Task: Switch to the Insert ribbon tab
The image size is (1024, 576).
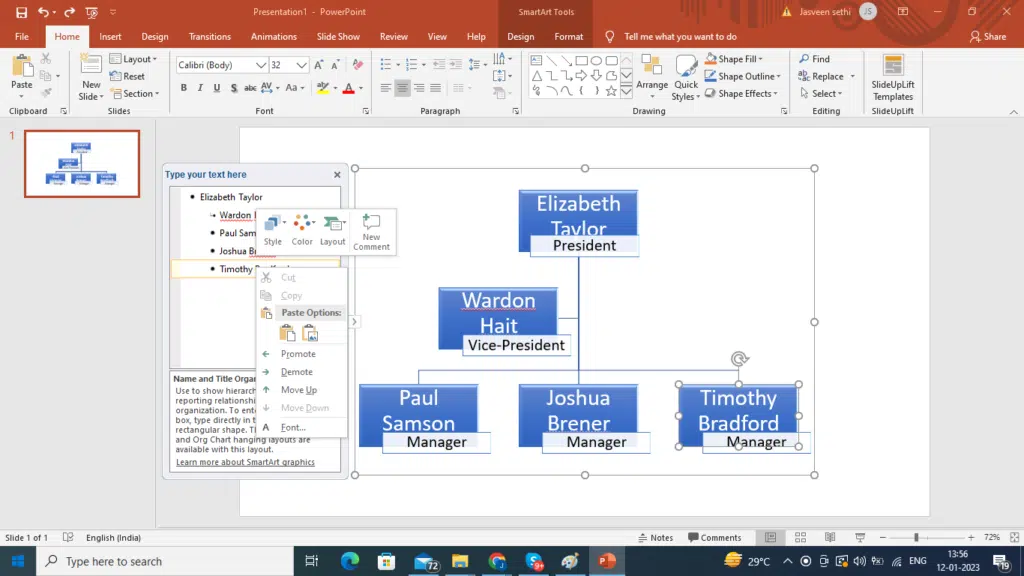Action: (x=110, y=37)
